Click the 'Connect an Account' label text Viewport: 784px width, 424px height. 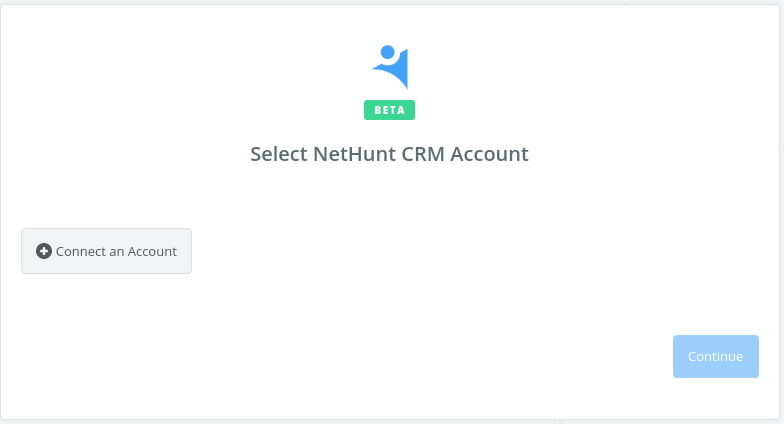point(116,252)
